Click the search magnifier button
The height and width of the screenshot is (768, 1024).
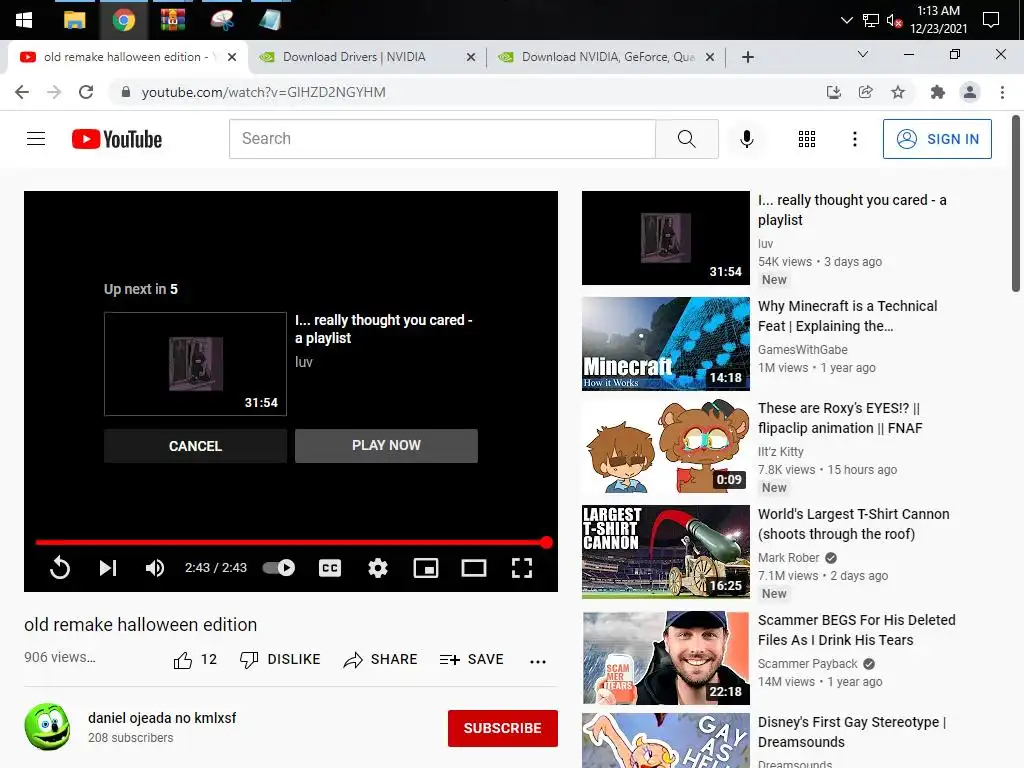point(686,138)
